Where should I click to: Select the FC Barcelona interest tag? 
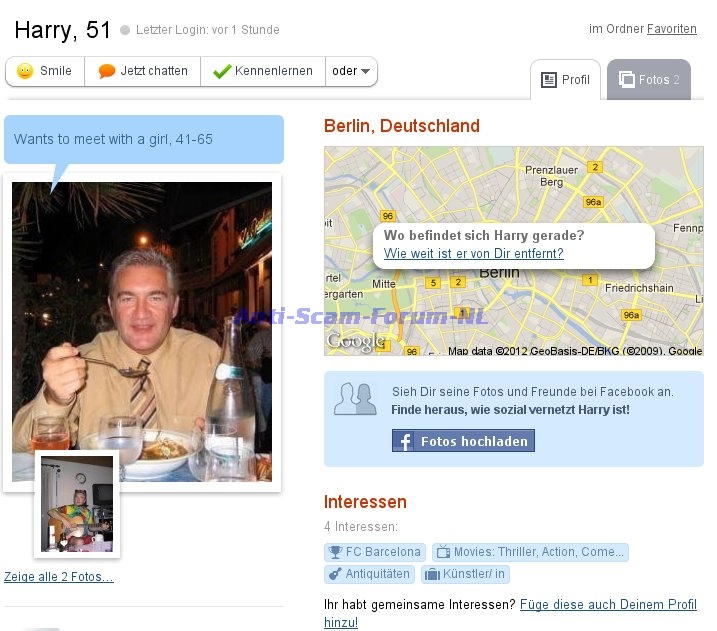pos(375,552)
